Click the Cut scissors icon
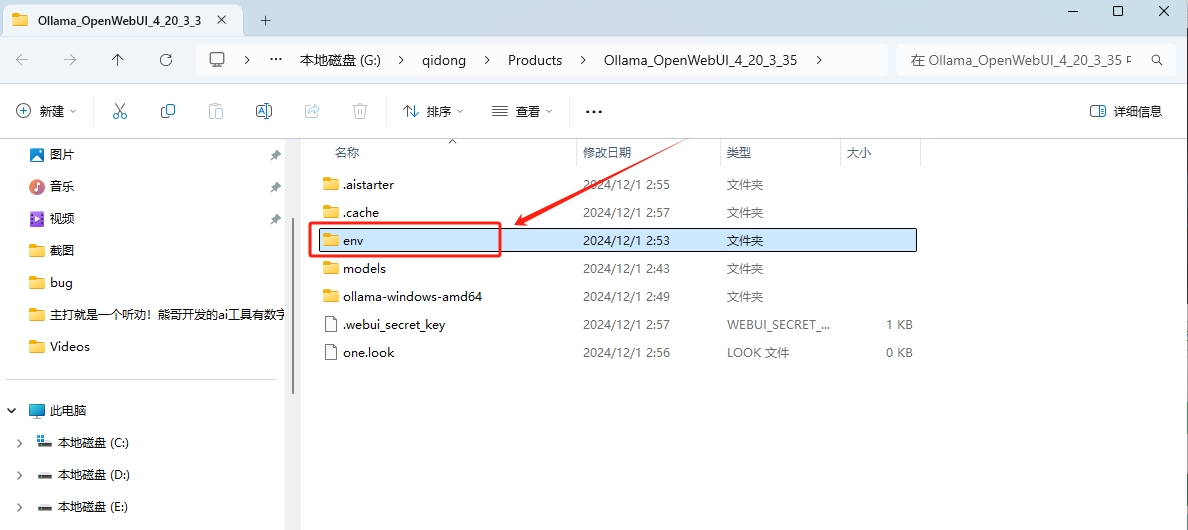Viewport: 1188px width, 530px height. coord(119,111)
